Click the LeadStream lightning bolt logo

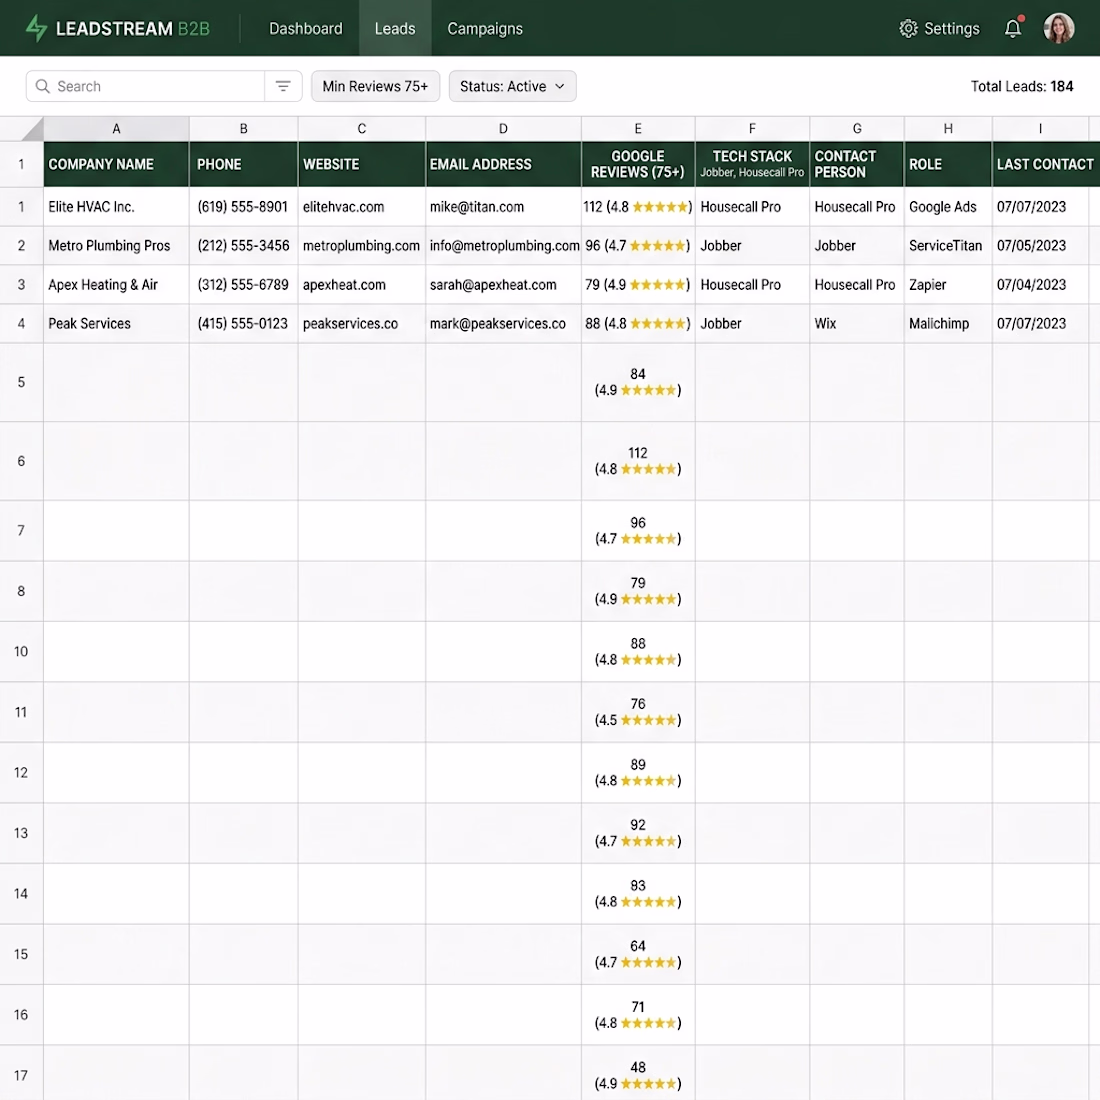coord(36,28)
